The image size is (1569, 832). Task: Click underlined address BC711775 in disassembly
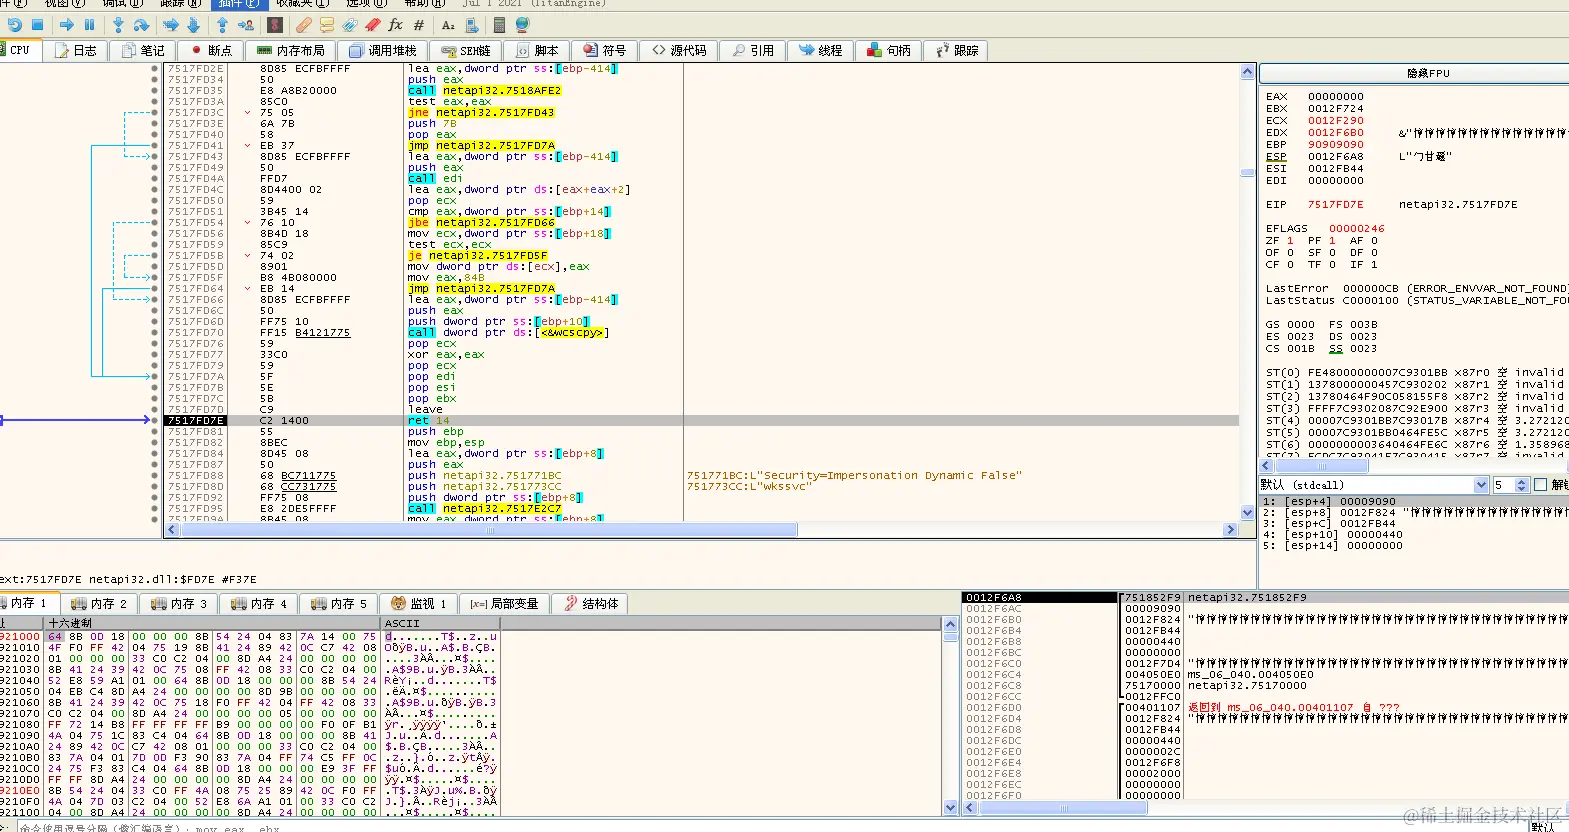click(308, 476)
